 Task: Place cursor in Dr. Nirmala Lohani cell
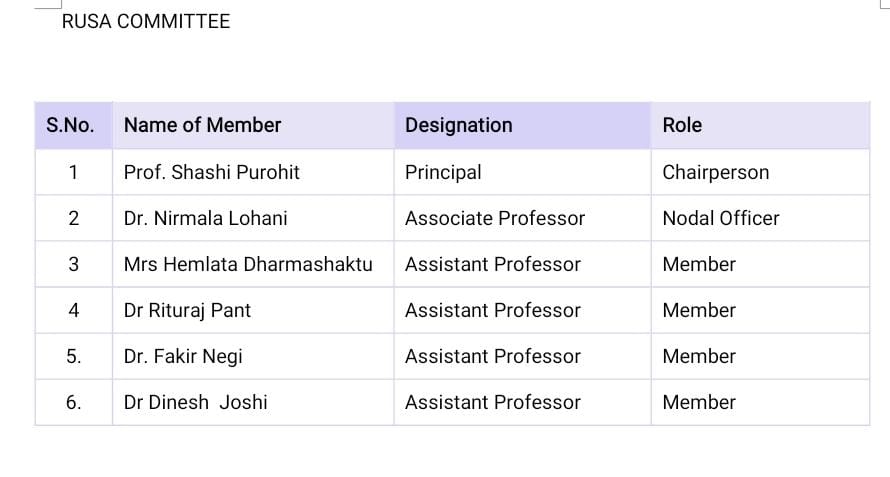tap(253, 218)
